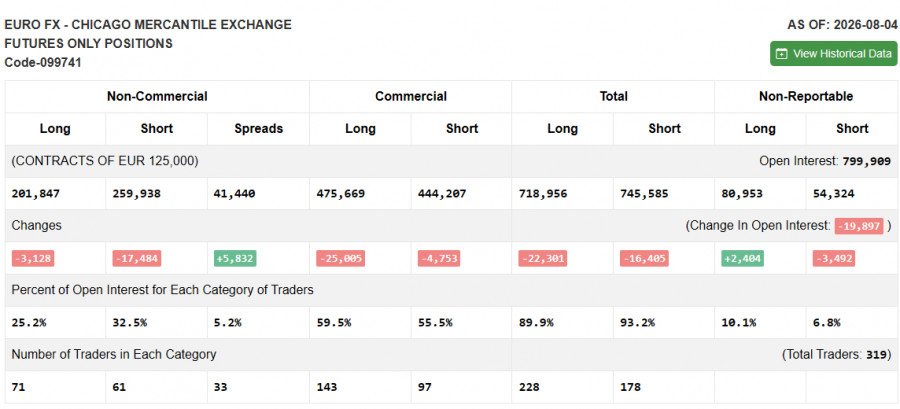Select trader count 61
Screen dimensions: 900x409
[119, 387]
